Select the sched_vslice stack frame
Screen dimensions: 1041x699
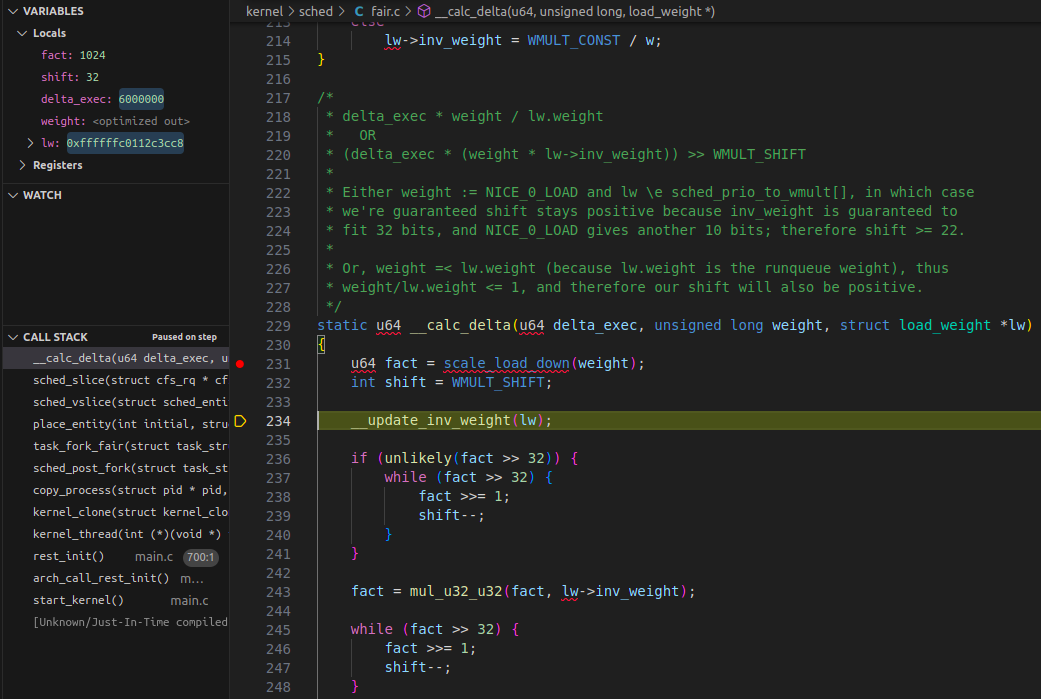click(x=116, y=402)
